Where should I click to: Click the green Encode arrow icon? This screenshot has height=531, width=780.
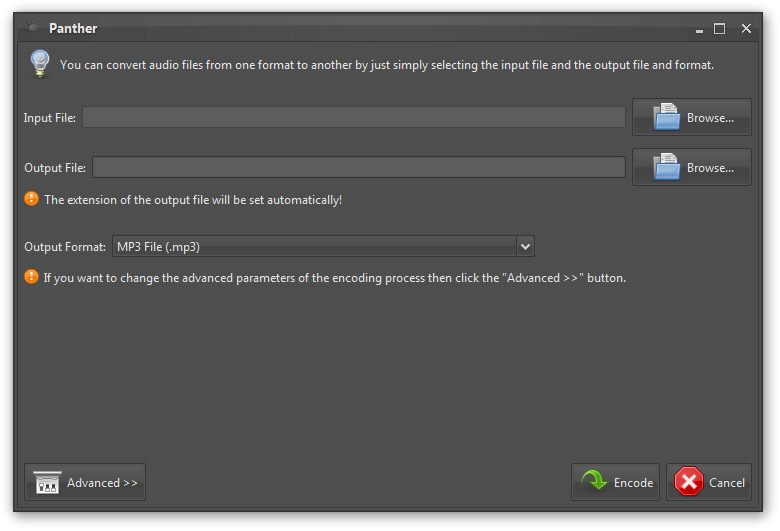tap(594, 482)
